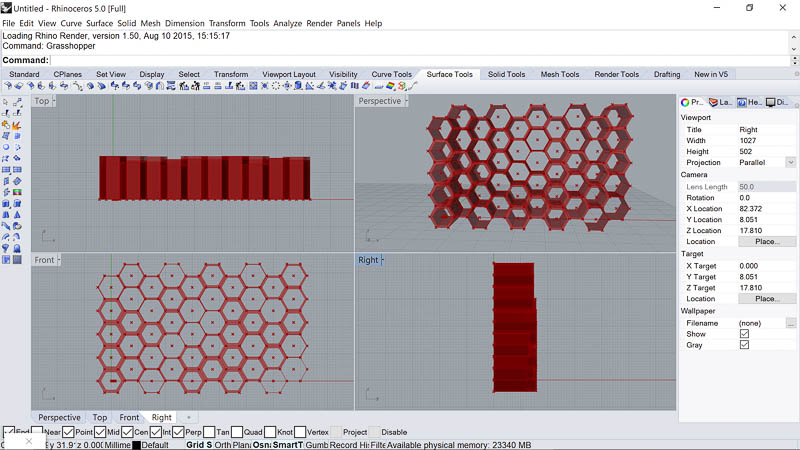Uncheck the wallpaper Gray checkbox

point(744,345)
